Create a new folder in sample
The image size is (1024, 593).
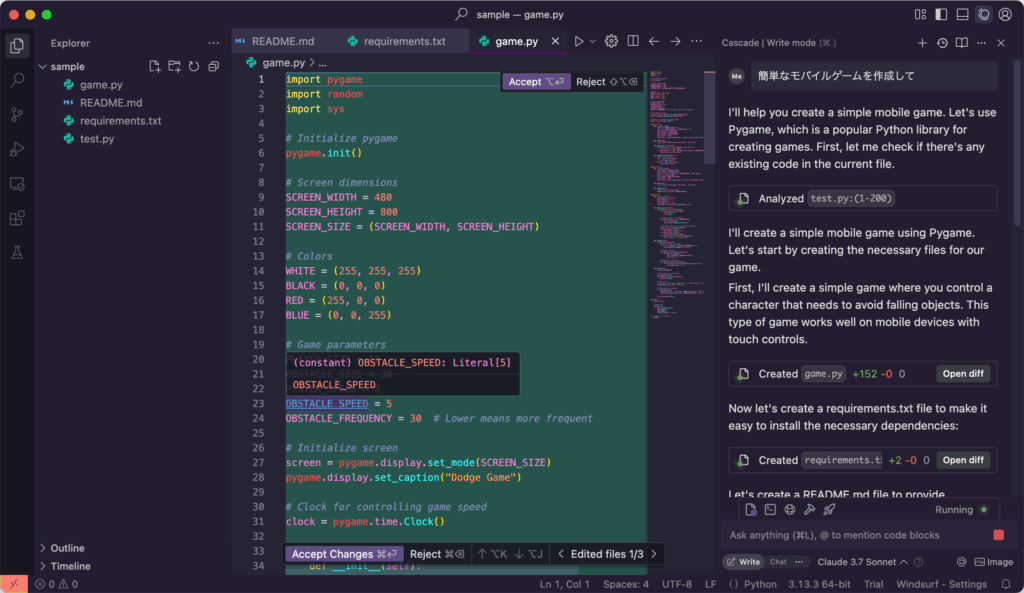(x=174, y=66)
